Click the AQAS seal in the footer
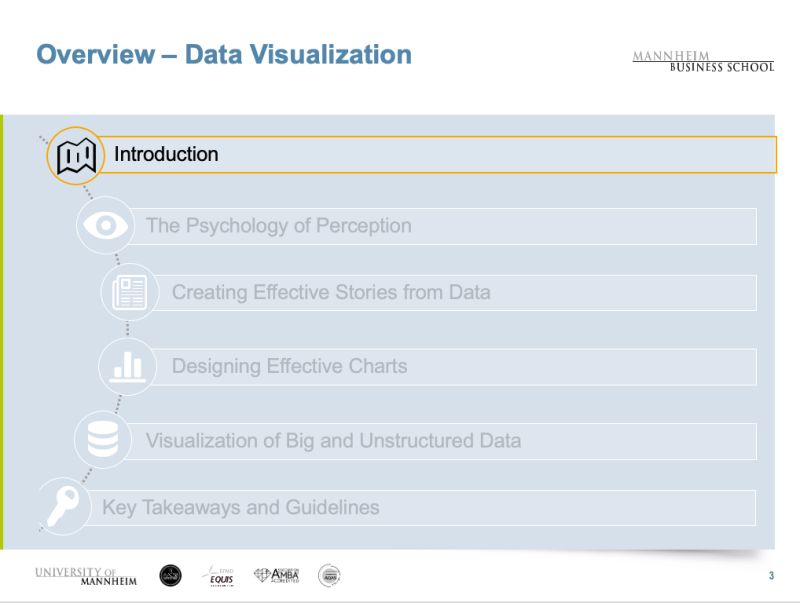This screenshot has height=603, width=800. (x=330, y=574)
